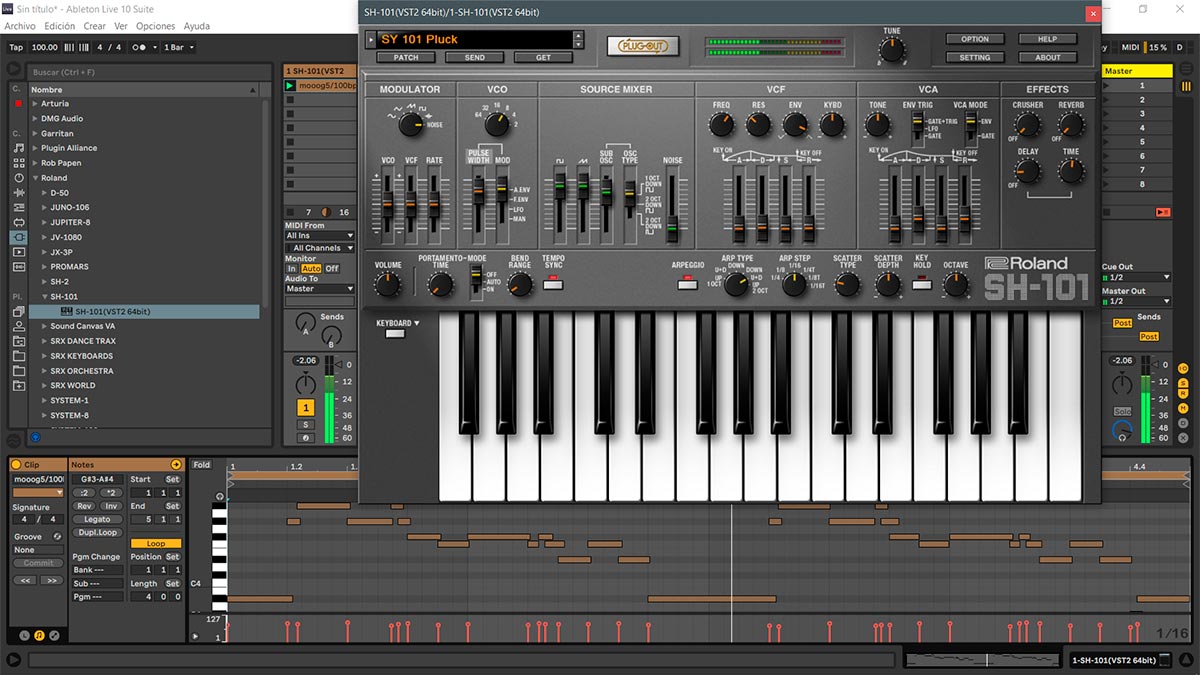Toggle track 1 activator button
The height and width of the screenshot is (675, 1200).
(306, 408)
